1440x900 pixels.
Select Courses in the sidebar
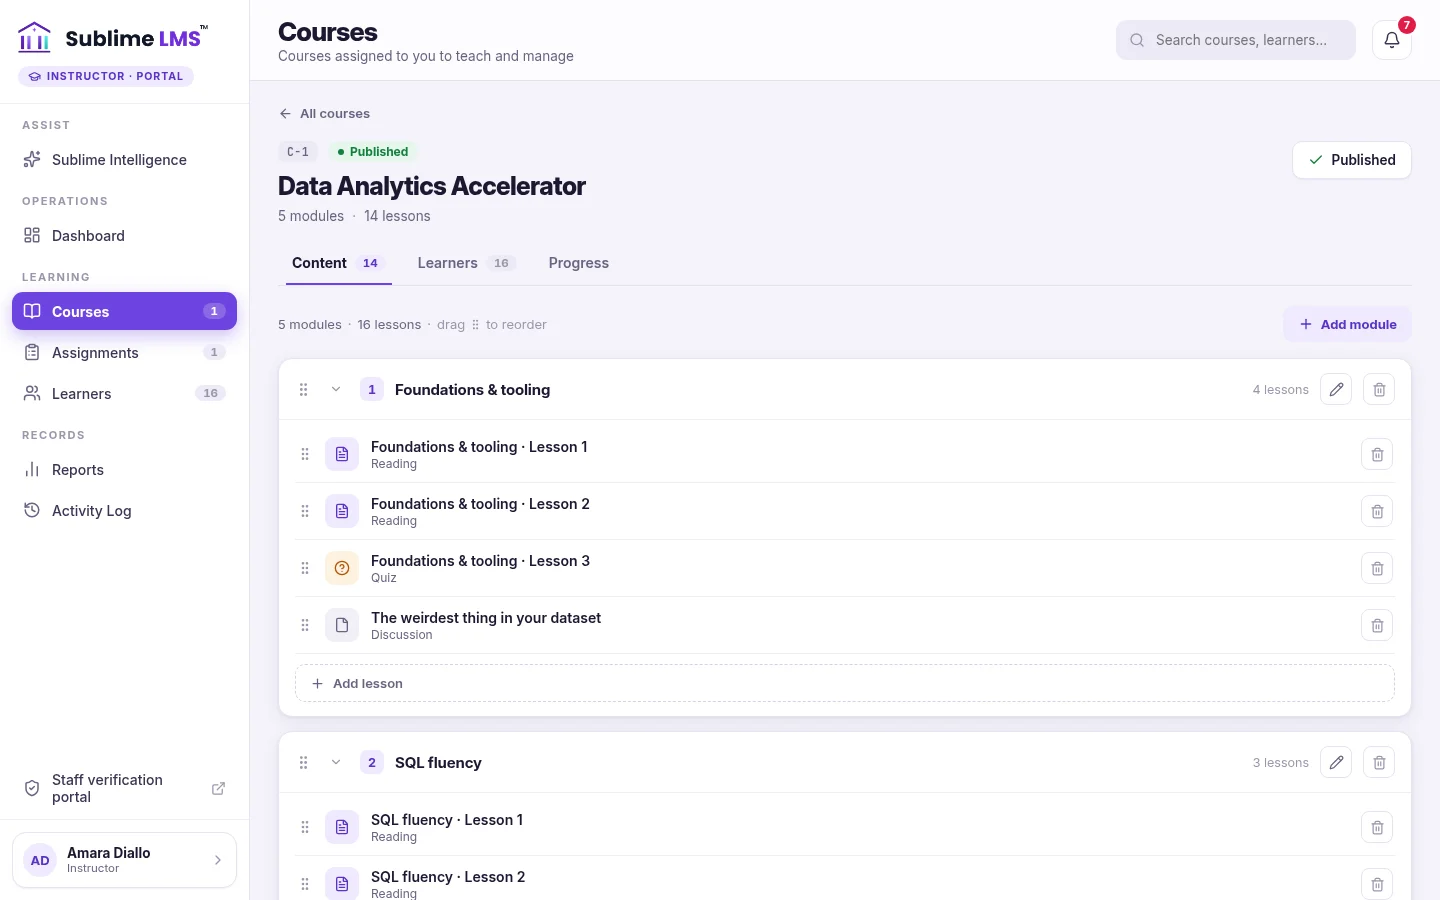pyautogui.click(x=124, y=311)
